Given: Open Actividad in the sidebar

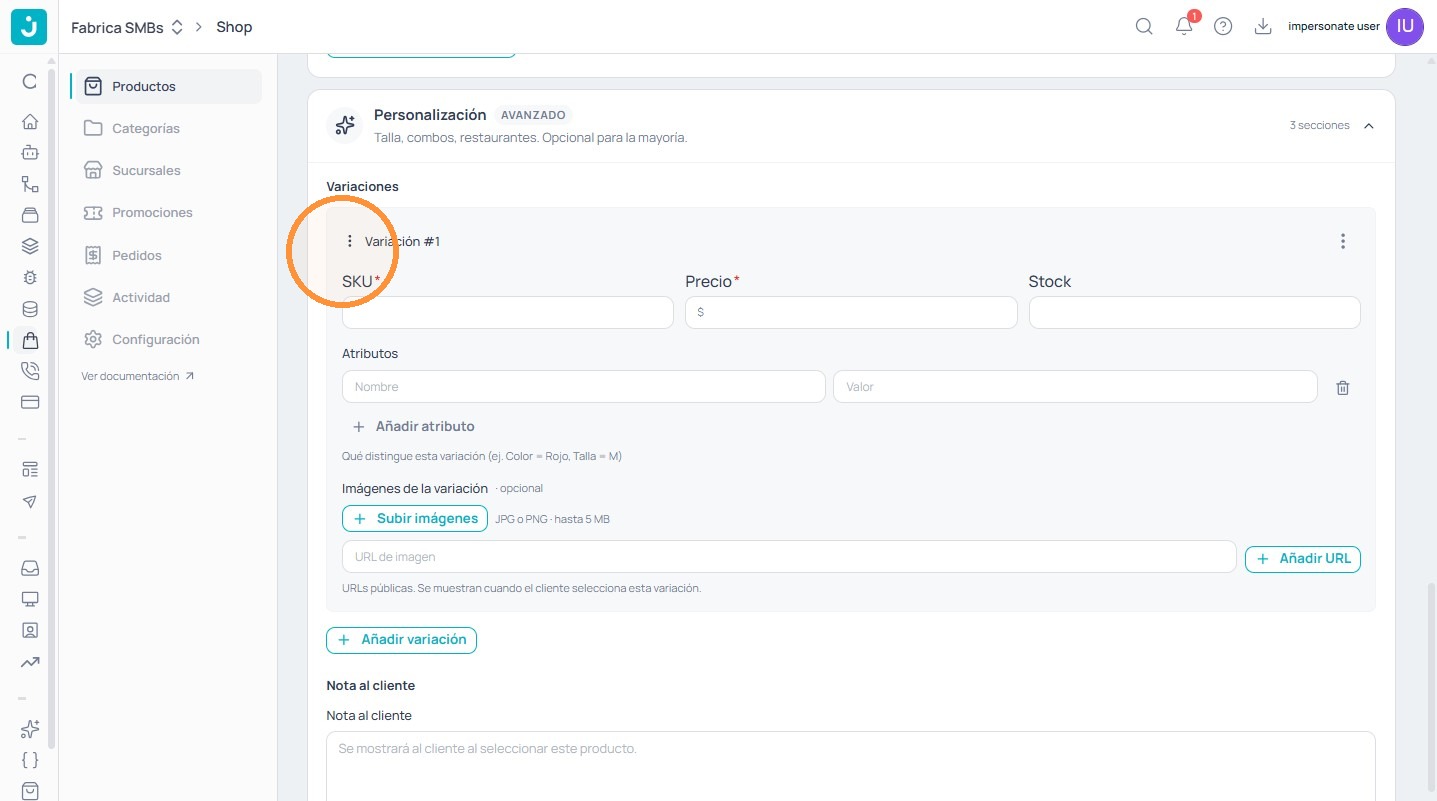Looking at the screenshot, I should (166, 297).
